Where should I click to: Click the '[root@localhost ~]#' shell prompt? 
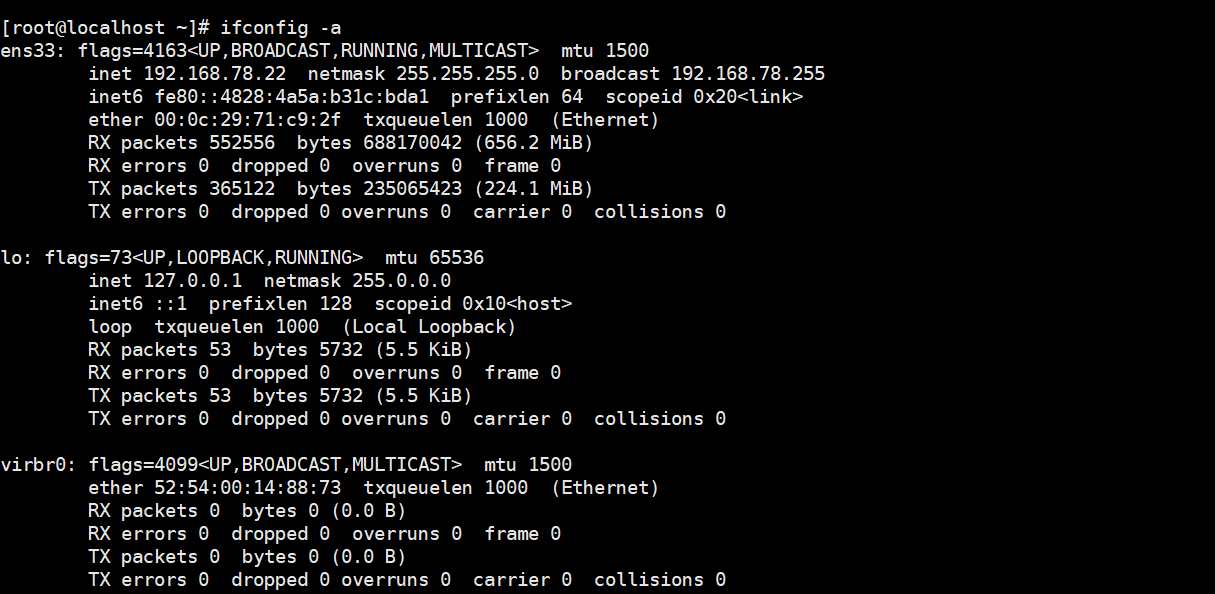pos(105,28)
